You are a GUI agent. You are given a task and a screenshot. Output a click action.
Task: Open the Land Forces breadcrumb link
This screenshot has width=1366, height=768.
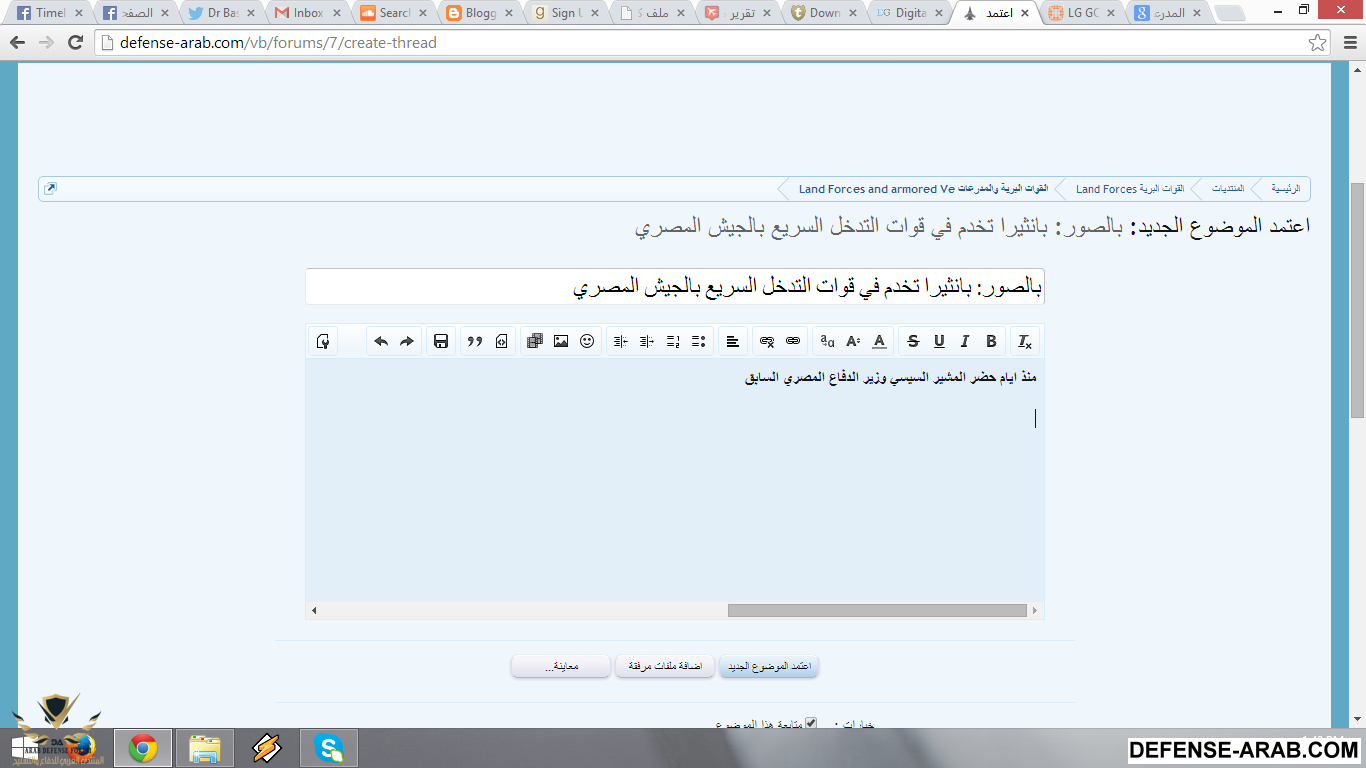[x=1106, y=189]
